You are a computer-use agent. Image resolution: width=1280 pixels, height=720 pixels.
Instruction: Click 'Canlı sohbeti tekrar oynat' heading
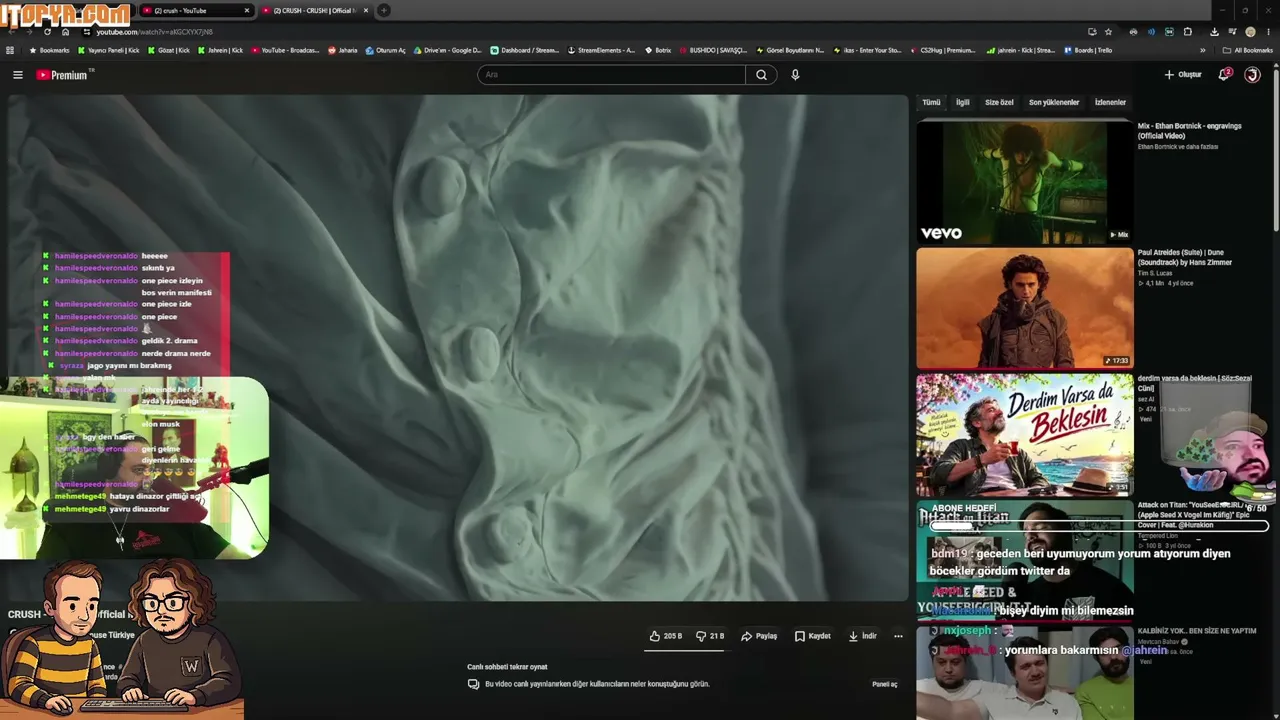pyautogui.click(x=507, y=667)
